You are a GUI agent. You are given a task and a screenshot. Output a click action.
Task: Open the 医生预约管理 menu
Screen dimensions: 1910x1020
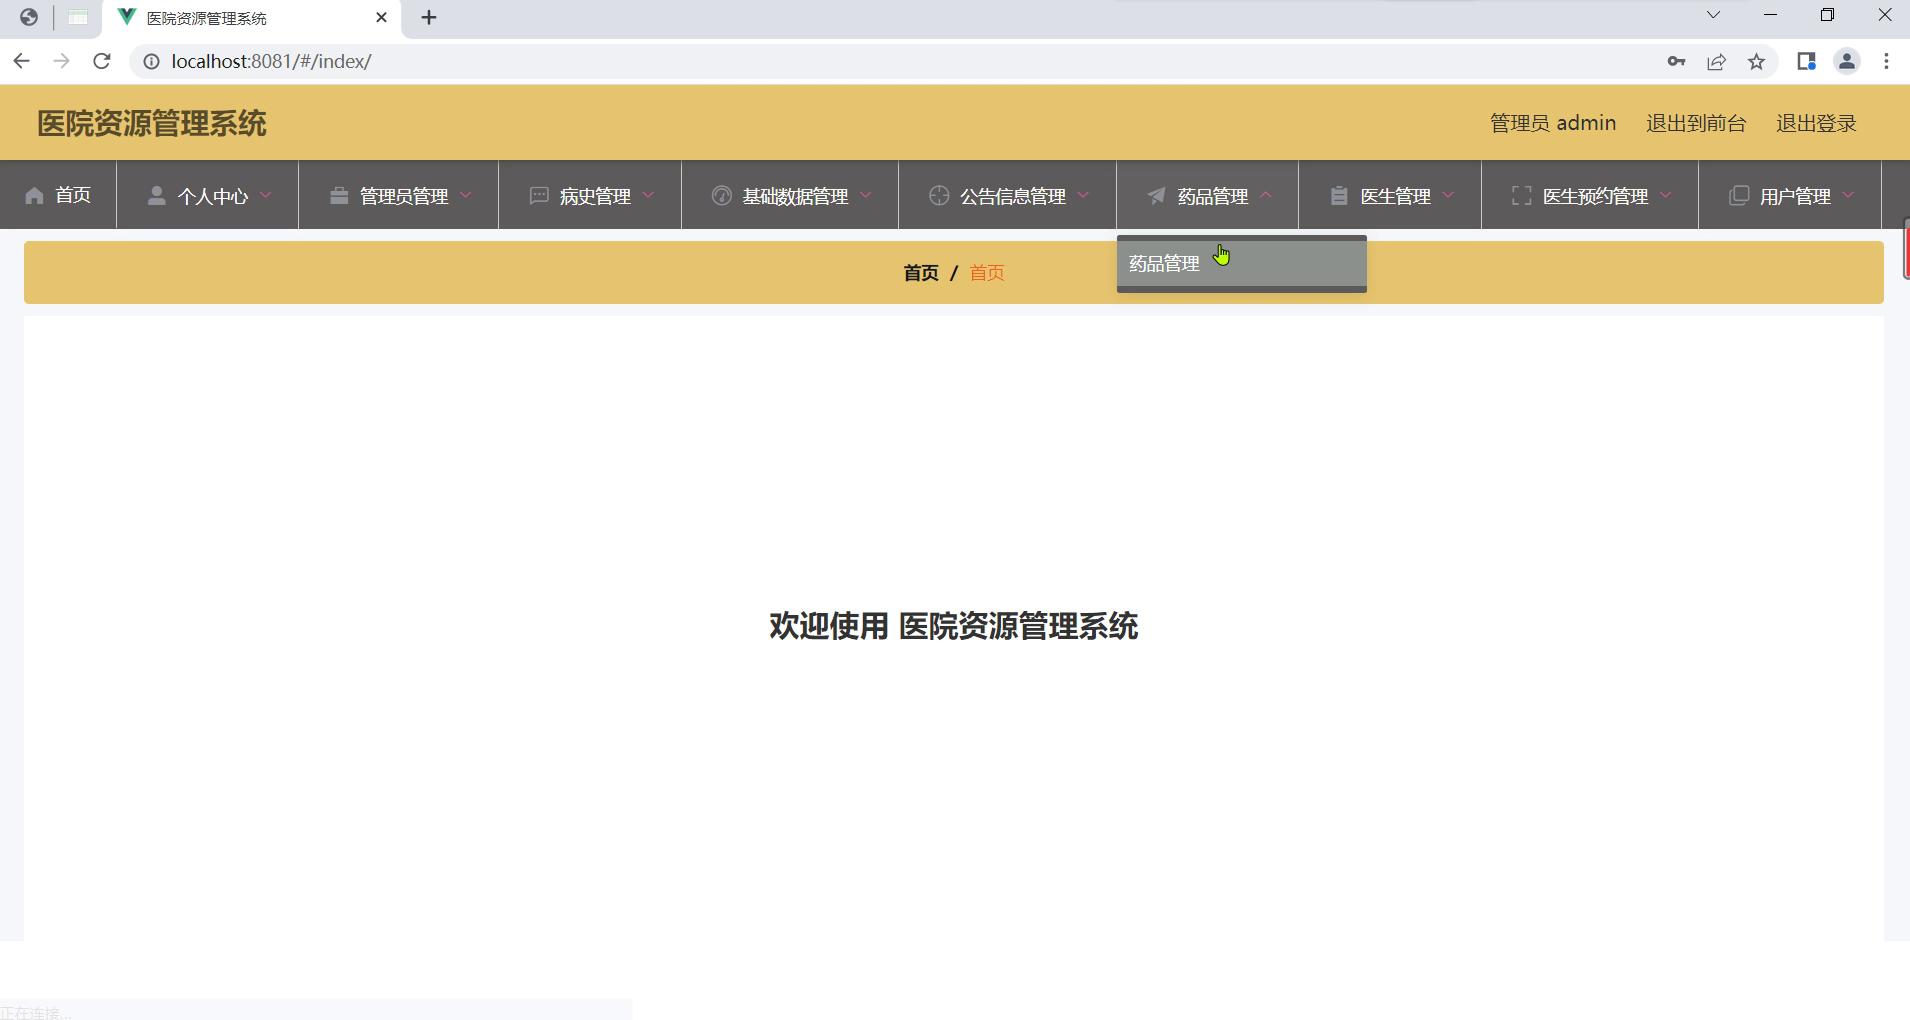[1594, 196]
